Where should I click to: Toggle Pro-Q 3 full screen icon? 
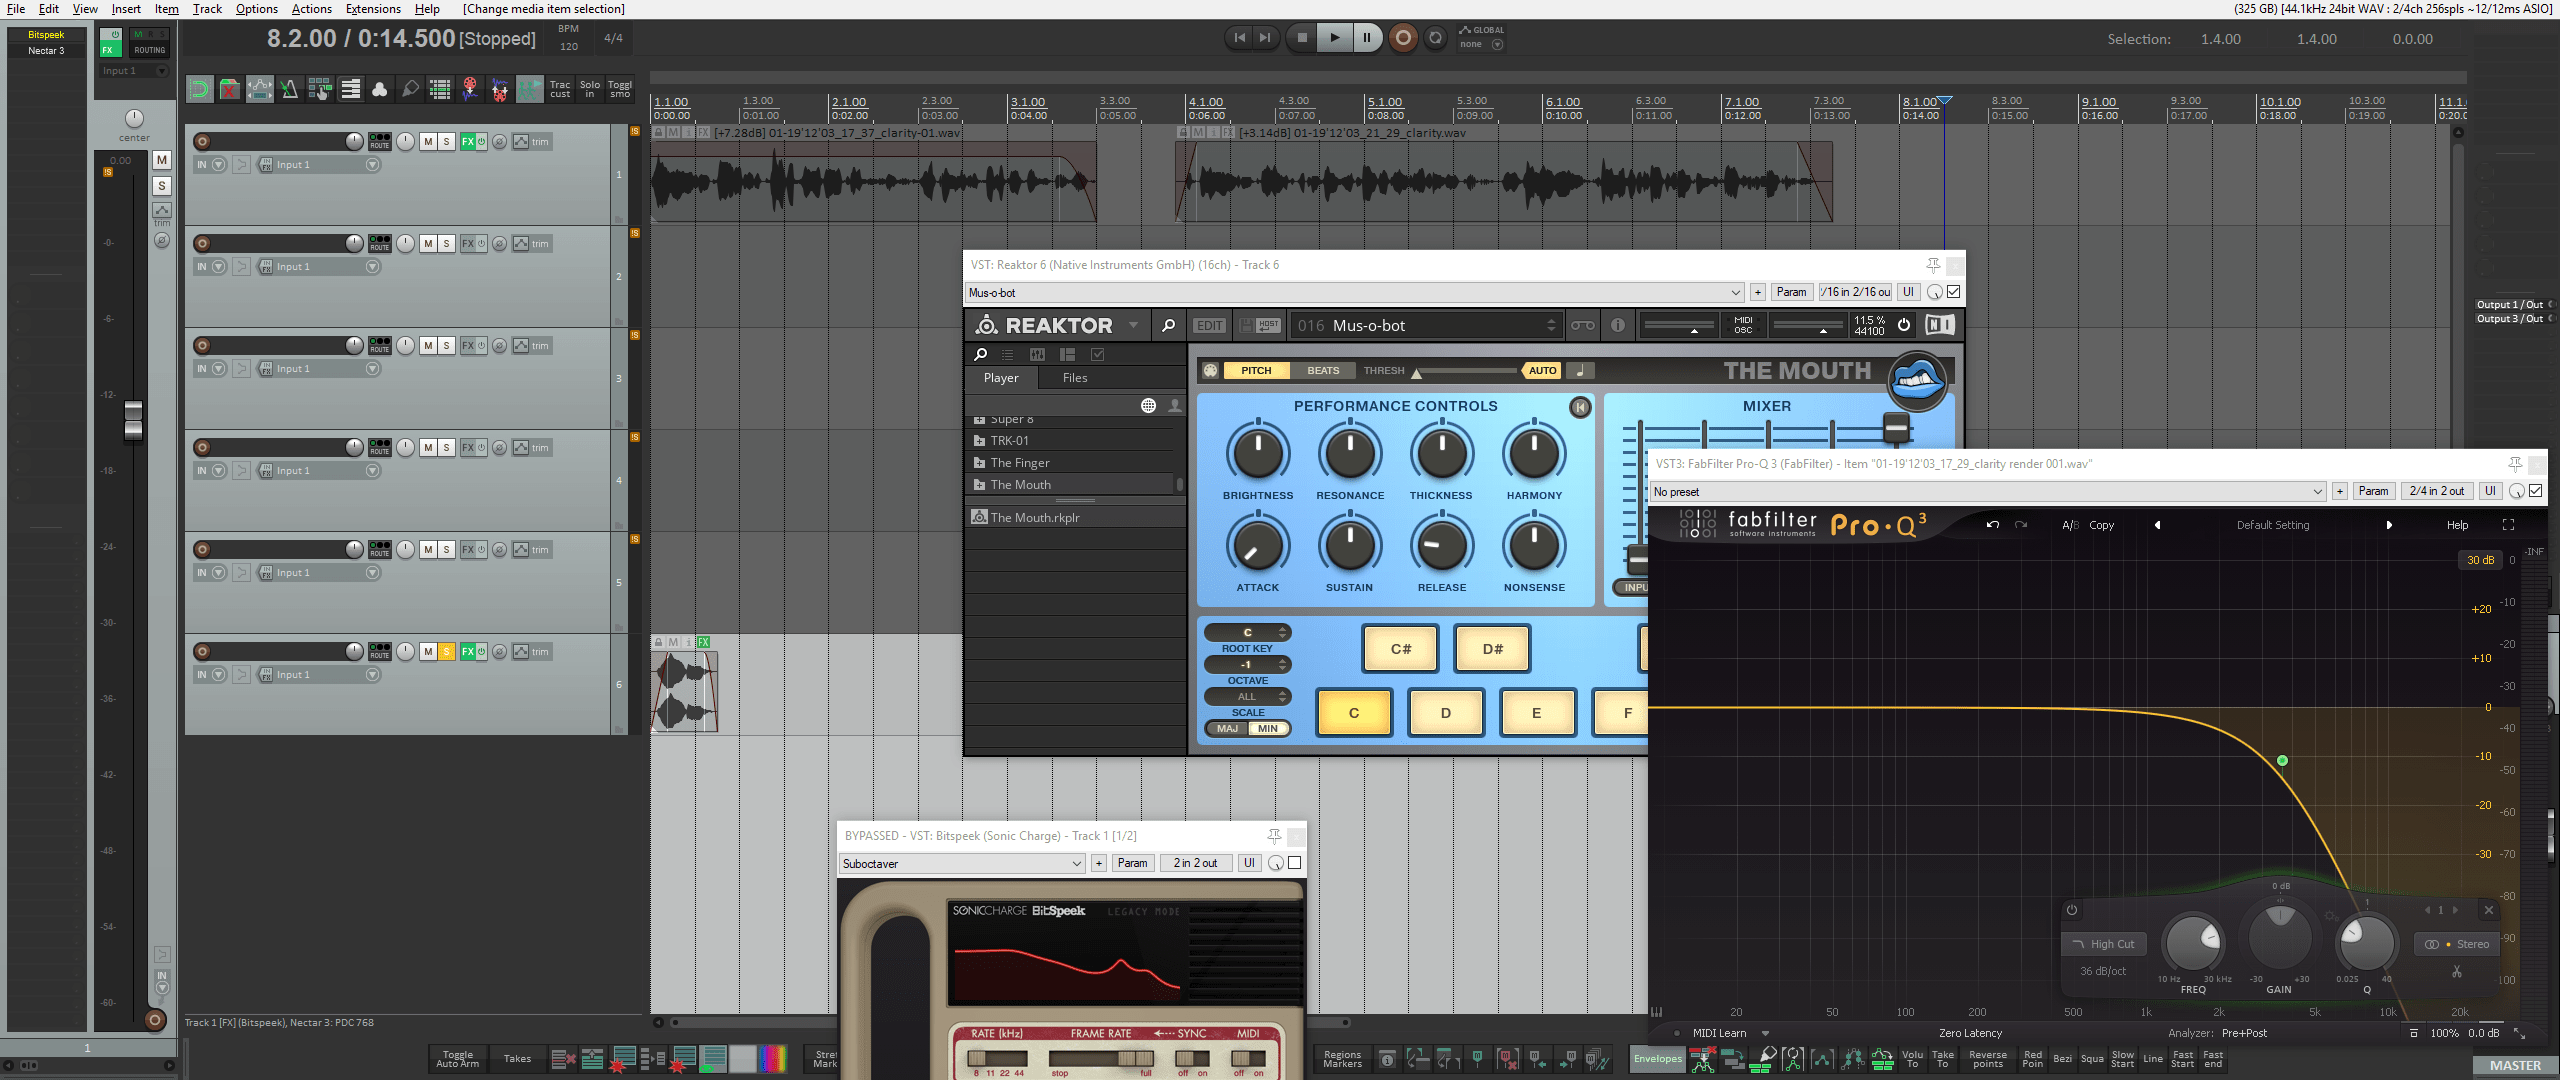2508,525
